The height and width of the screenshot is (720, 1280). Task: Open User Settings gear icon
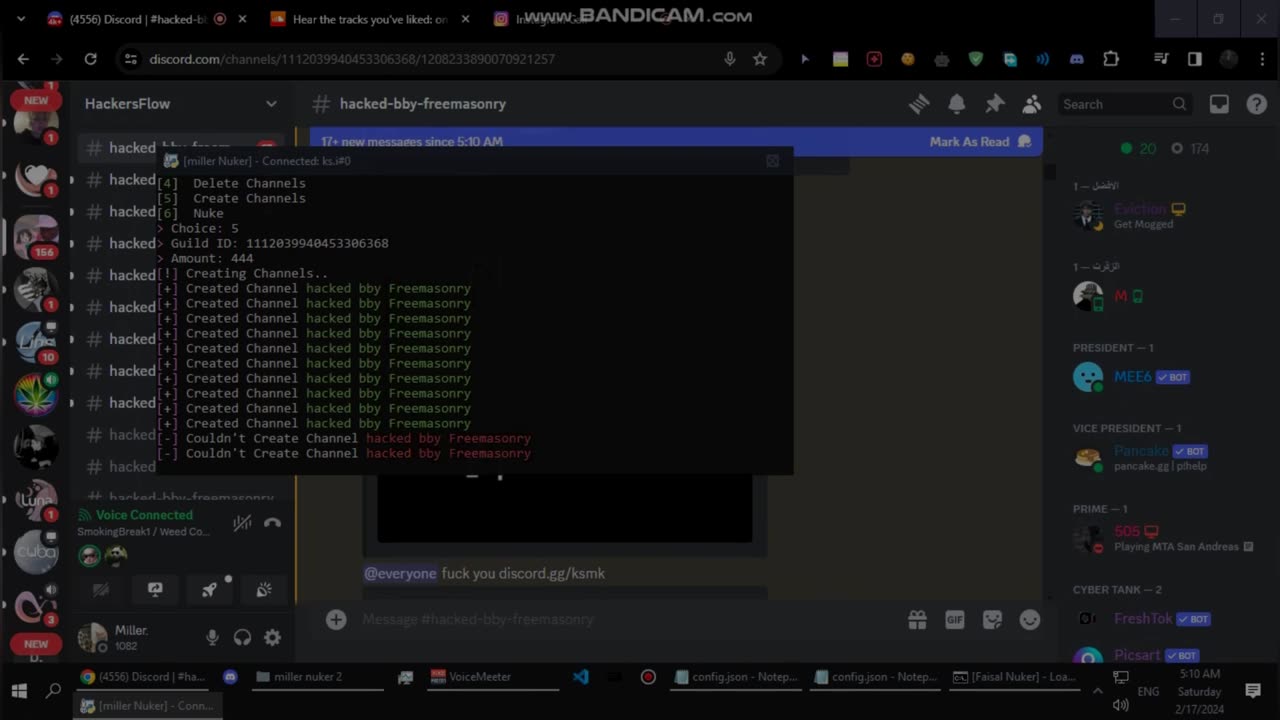[x=272, y=637]
